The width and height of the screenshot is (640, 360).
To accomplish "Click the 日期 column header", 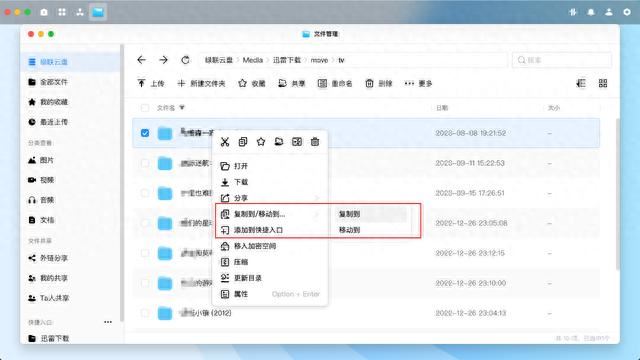I will pyautogui.click(x=442, y=108).
